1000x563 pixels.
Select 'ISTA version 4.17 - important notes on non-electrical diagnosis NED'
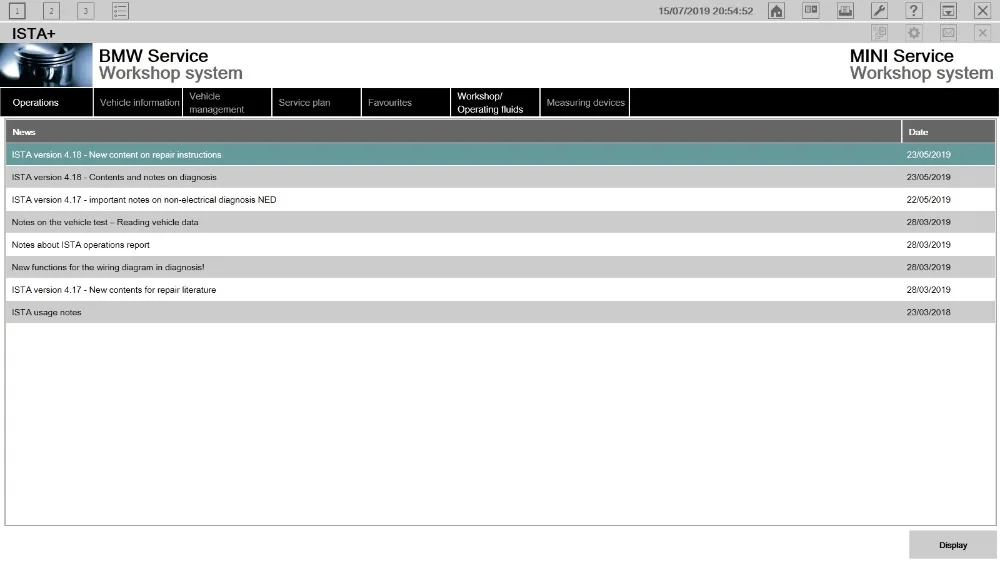500,200
